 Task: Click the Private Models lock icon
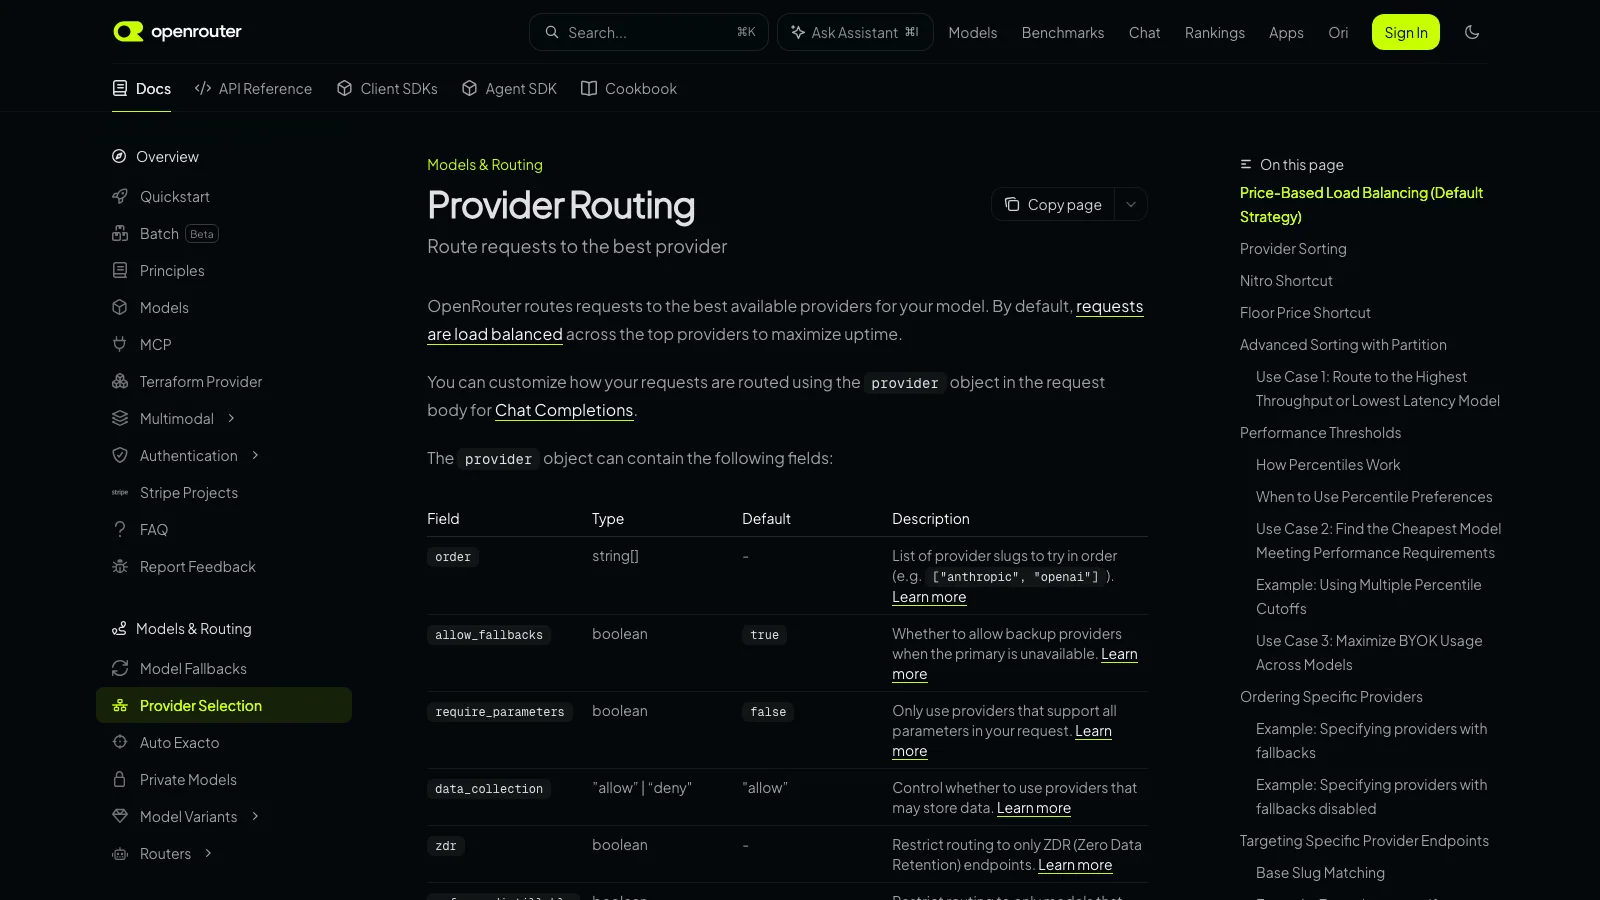tap(120, 779)
